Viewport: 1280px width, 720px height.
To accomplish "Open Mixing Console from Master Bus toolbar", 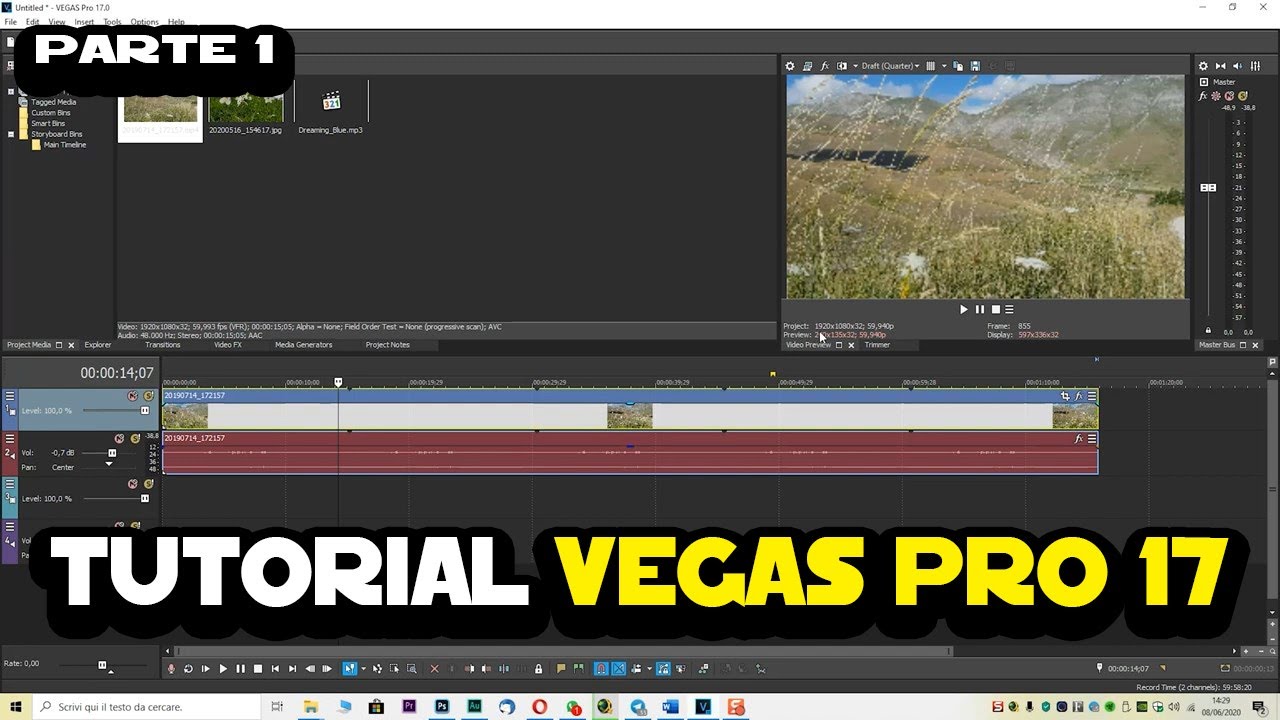I will click(1255, 66).
